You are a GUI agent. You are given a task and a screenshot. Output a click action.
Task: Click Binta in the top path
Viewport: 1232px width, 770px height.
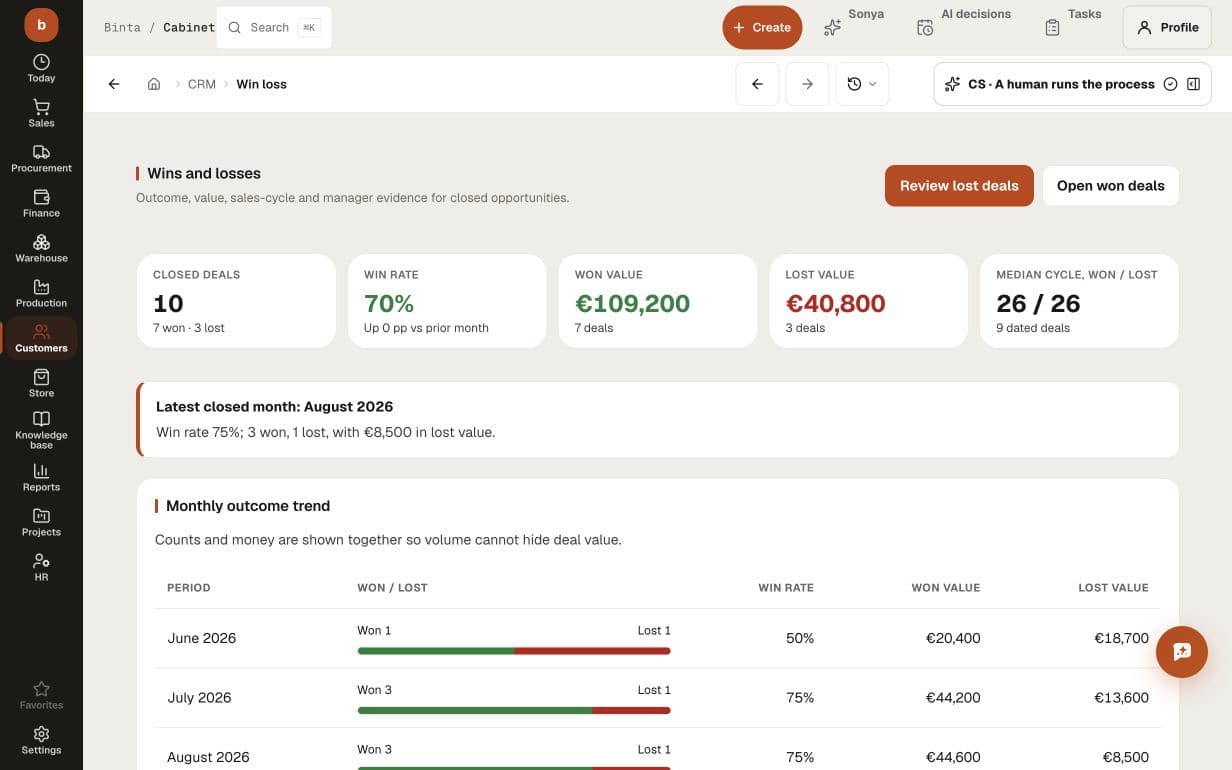(122, 27)
